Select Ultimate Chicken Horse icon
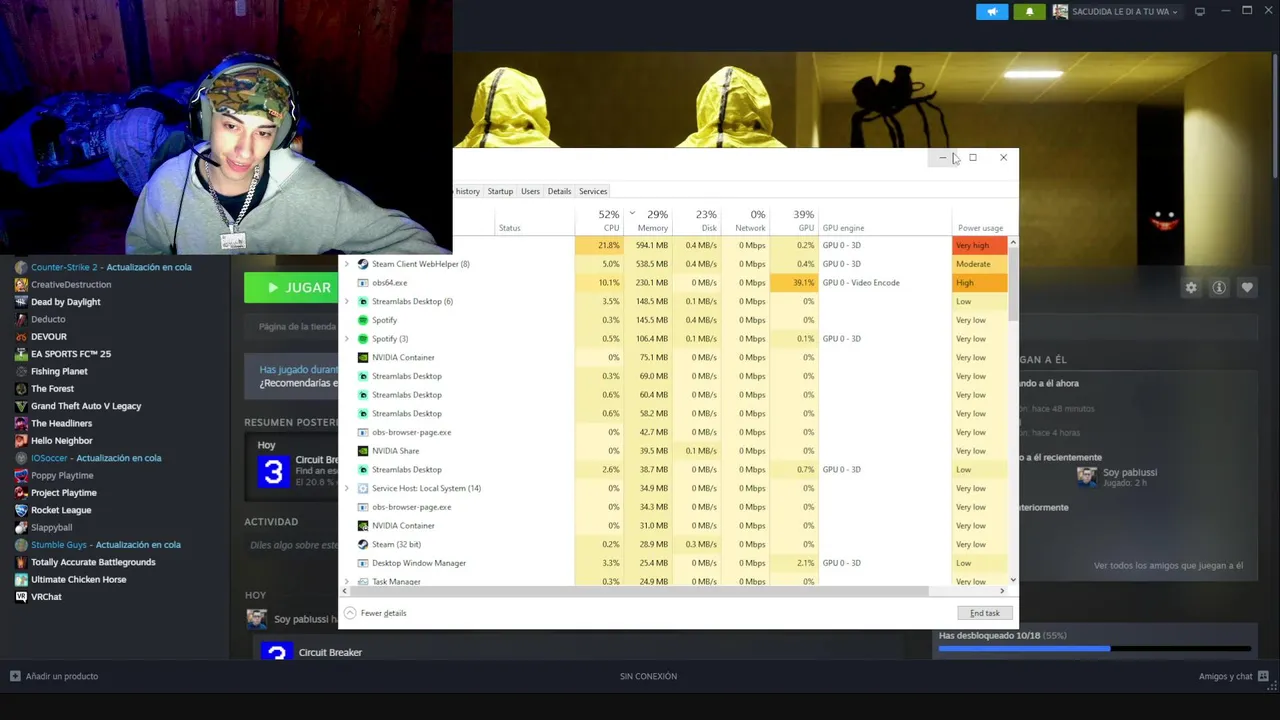This screenshot has width=1280, height=720. [21, 579]
